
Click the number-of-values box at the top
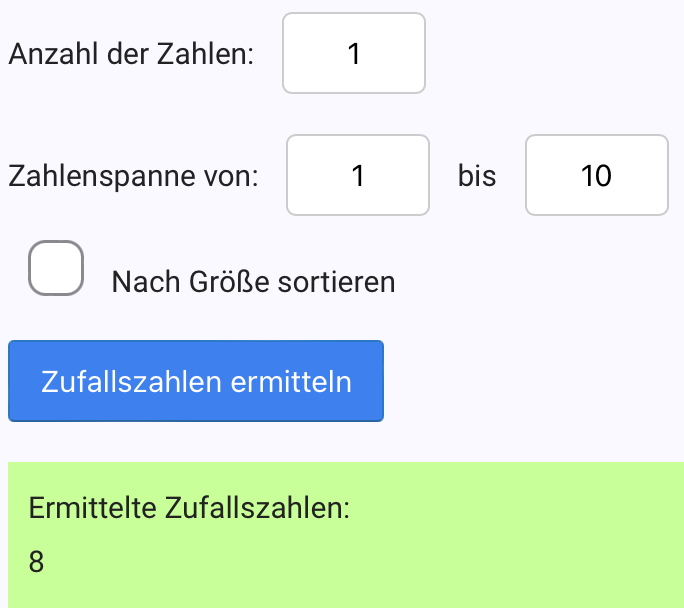pos(354,53)
